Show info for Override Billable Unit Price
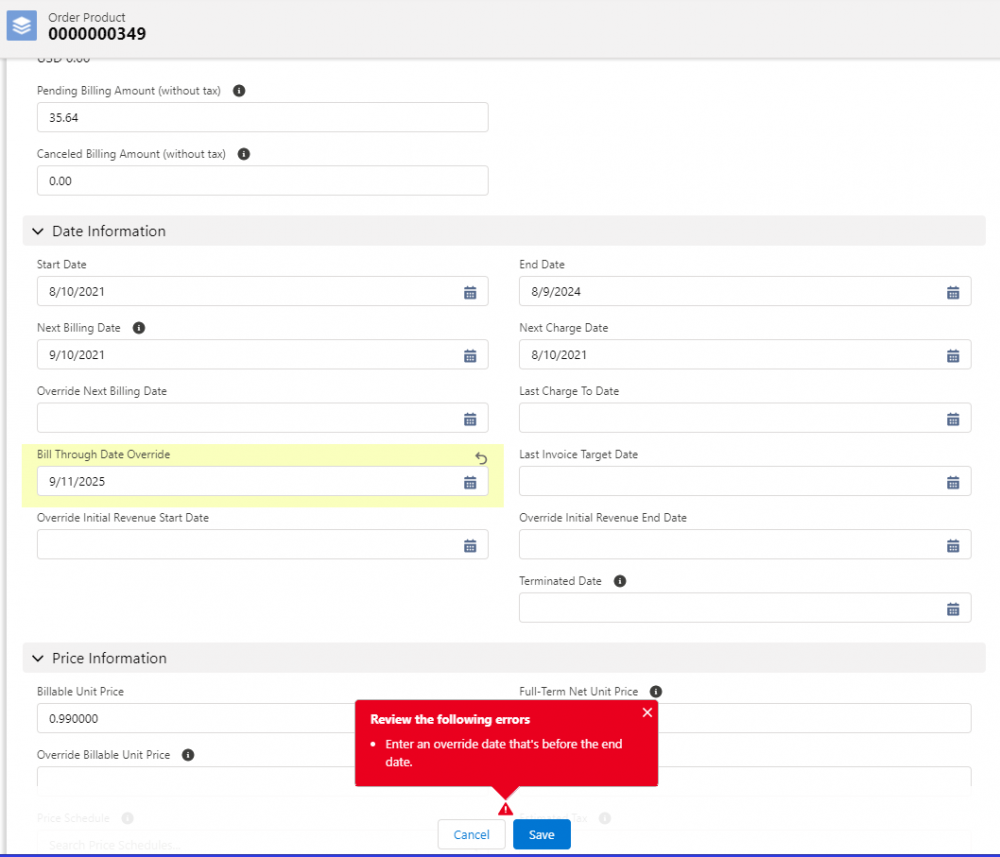Screen dimensions: 1000x857 (x=188, y=755)
